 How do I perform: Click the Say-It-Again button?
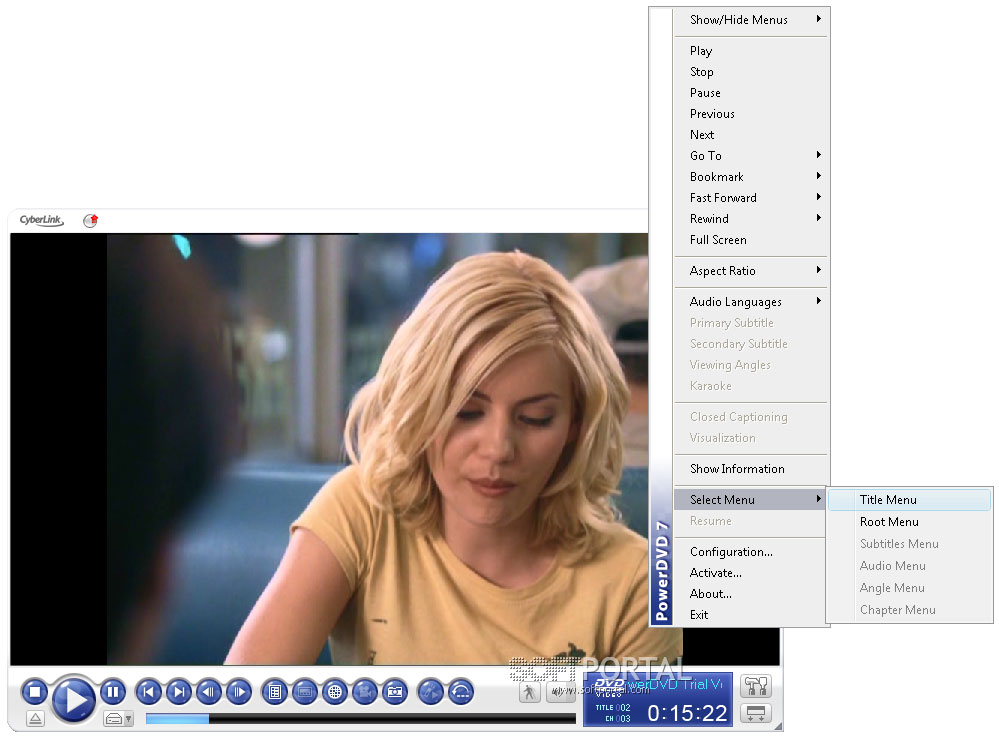[431, 691]
